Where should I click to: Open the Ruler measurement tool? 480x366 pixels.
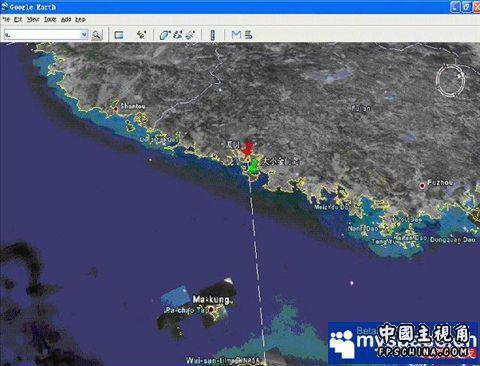tap(213, 35)
